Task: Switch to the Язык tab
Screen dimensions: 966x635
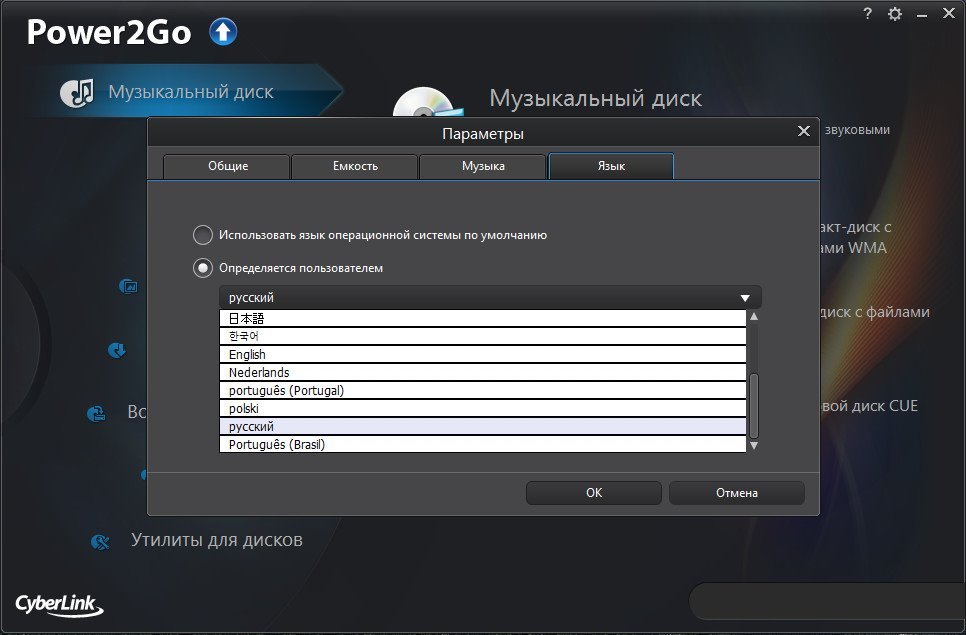Action: tap(611, 166)
